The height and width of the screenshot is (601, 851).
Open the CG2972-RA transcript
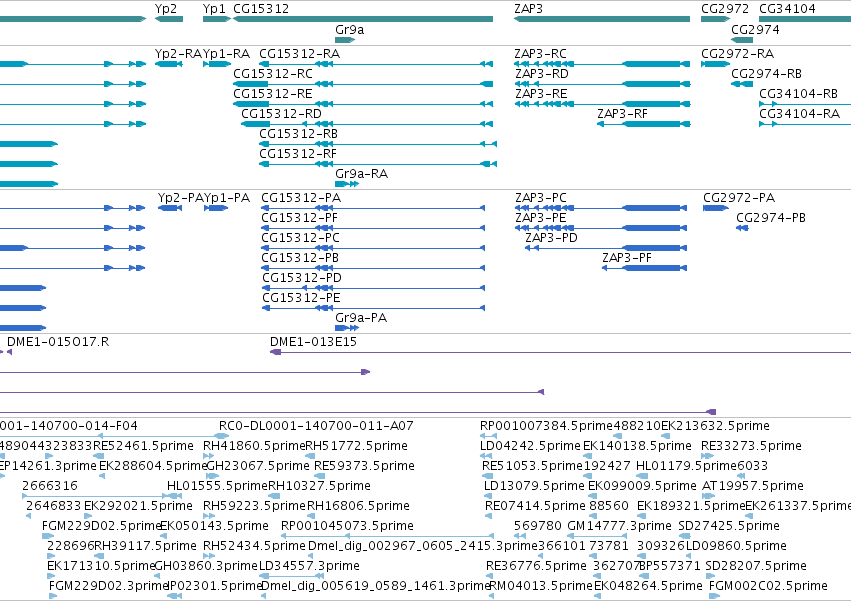[738, 54]
